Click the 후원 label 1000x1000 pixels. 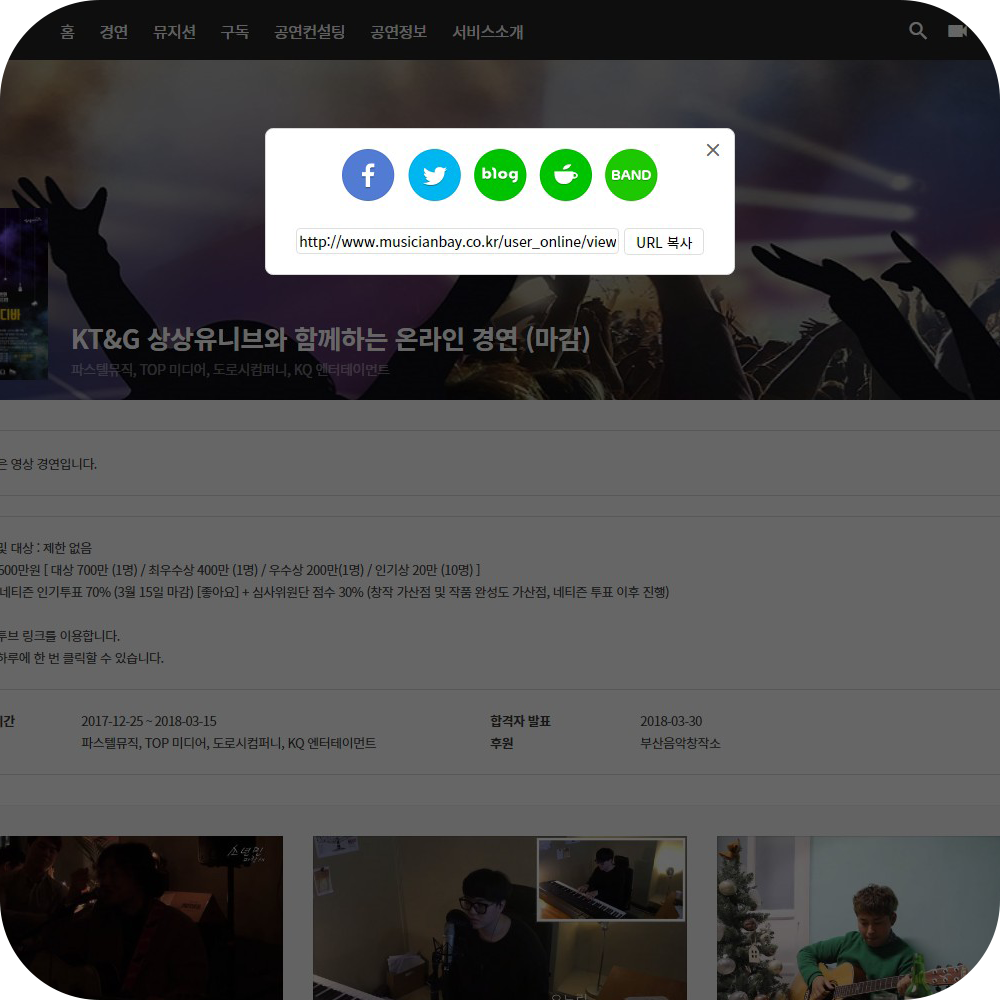click(x=502, y=743)
